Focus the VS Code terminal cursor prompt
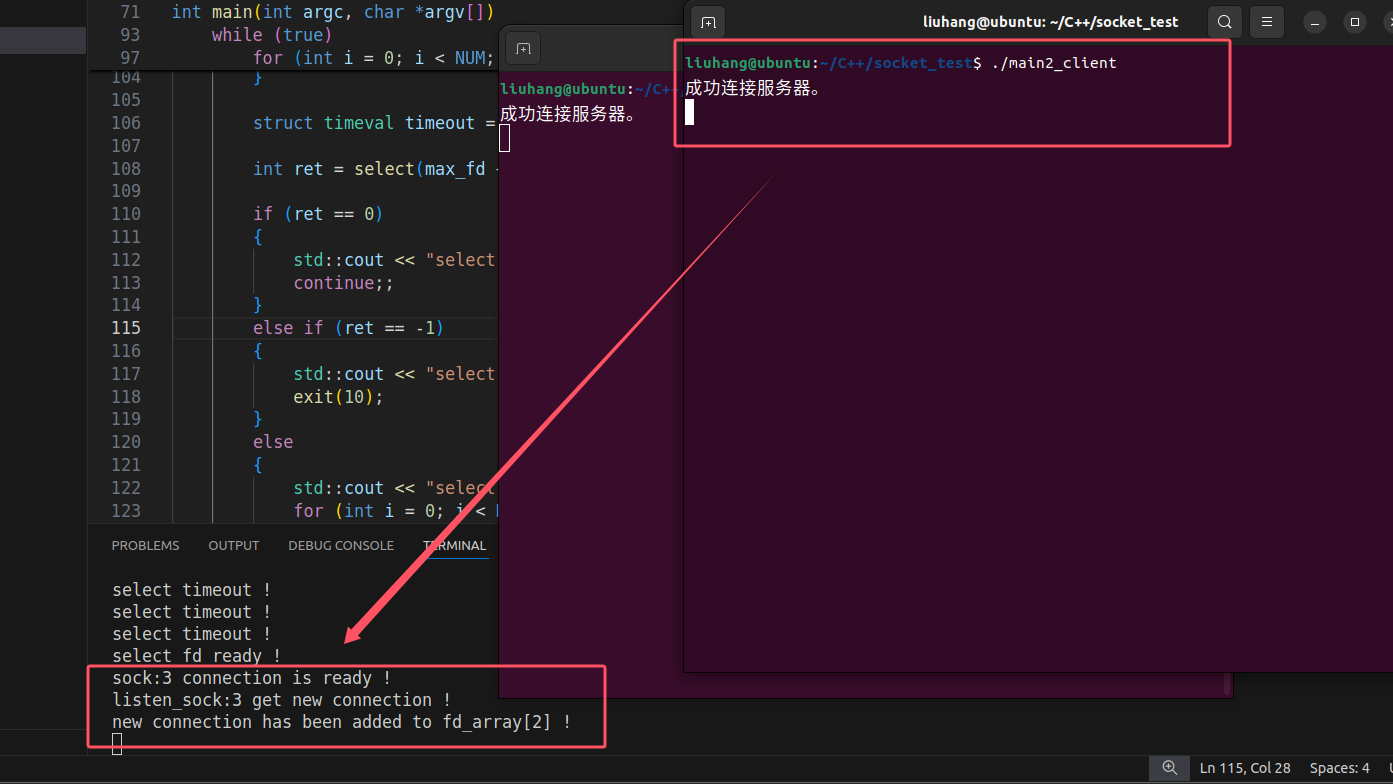 [x=117, y=744]
